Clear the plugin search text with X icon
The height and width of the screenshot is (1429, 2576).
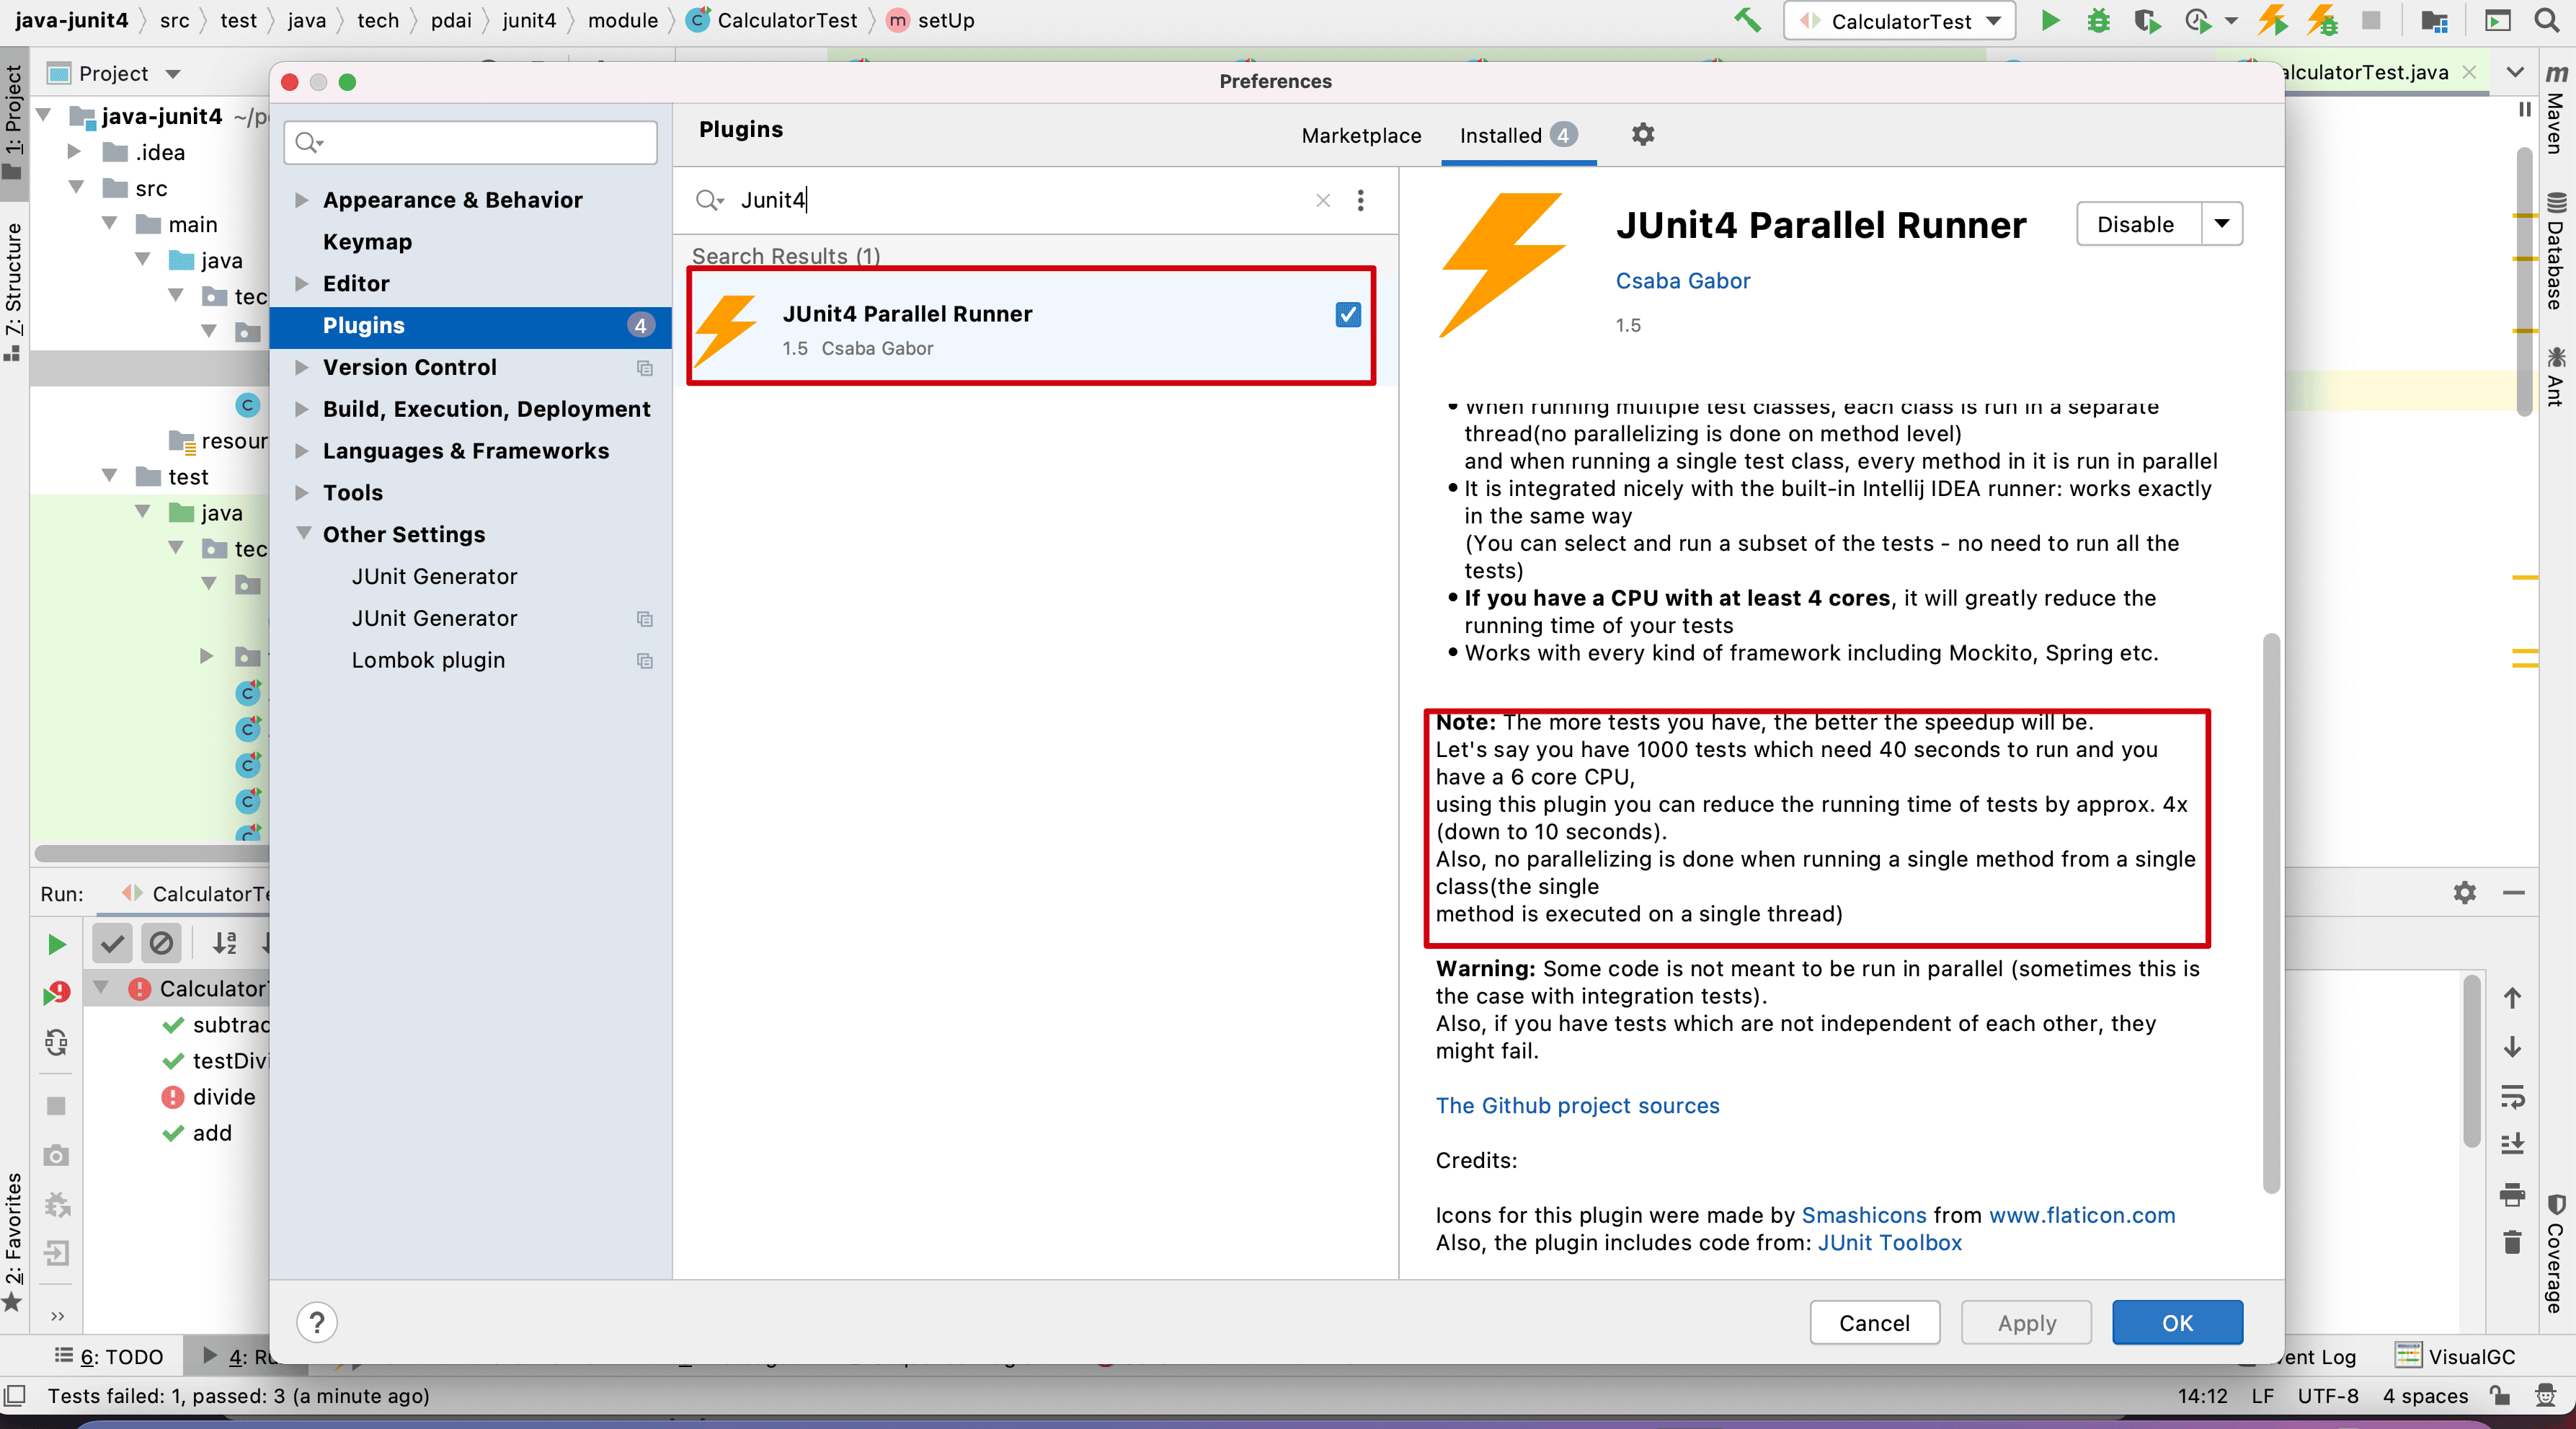tap(1322, 200)
